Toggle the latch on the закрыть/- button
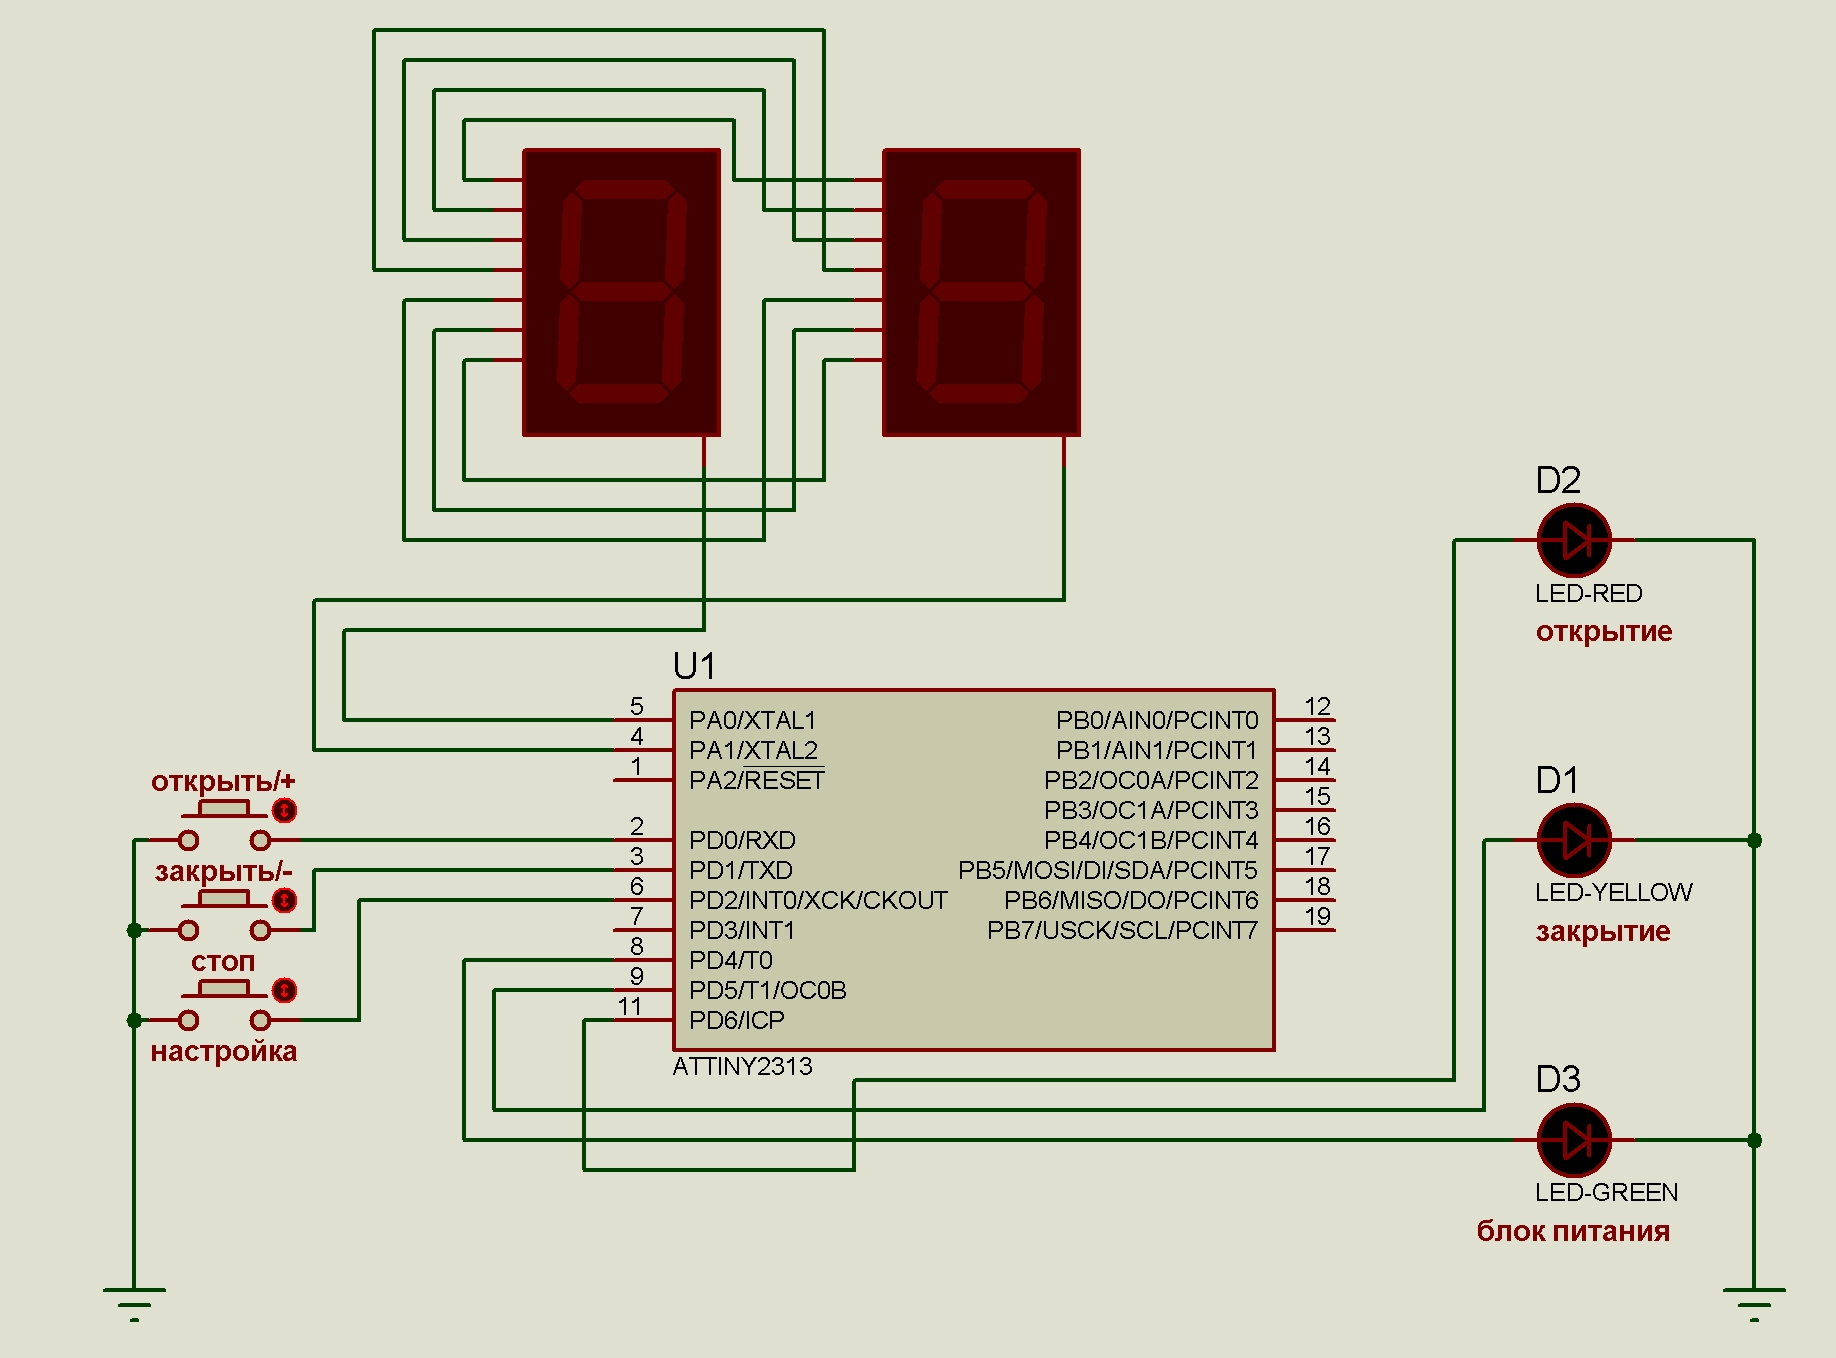This screenshot has width=1836, height=1358. (285, 900)
